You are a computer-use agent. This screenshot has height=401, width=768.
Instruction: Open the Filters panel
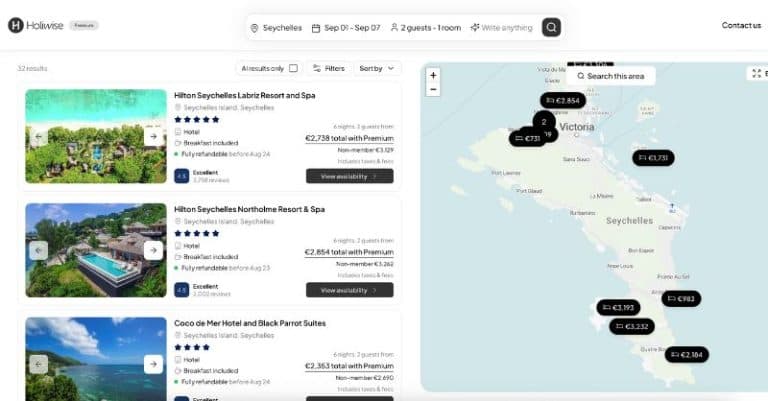tap(329, 69)
